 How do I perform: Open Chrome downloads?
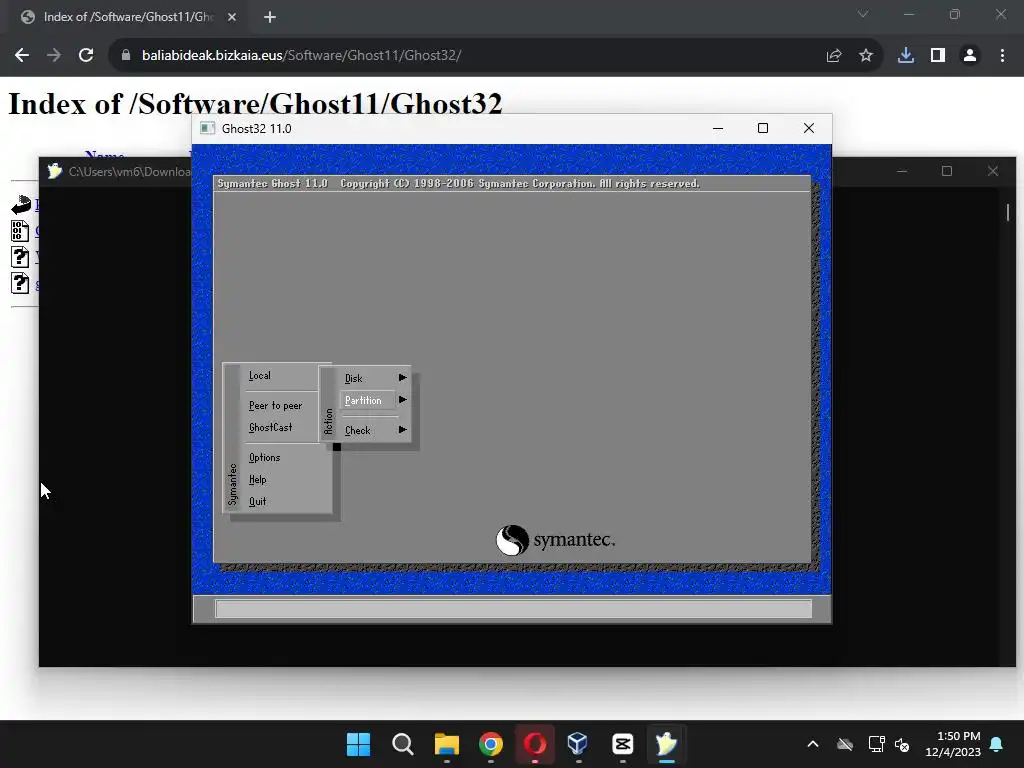click(x=906, y=56)
